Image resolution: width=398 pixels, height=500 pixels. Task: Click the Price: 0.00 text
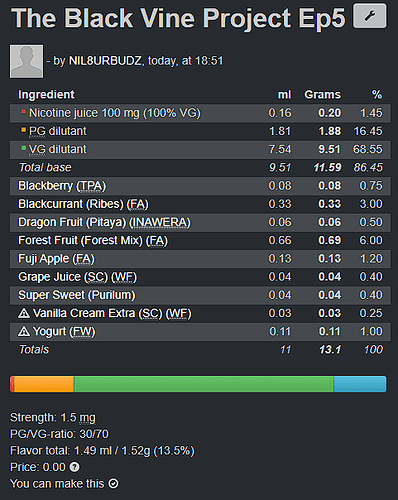tap(38, 467)
